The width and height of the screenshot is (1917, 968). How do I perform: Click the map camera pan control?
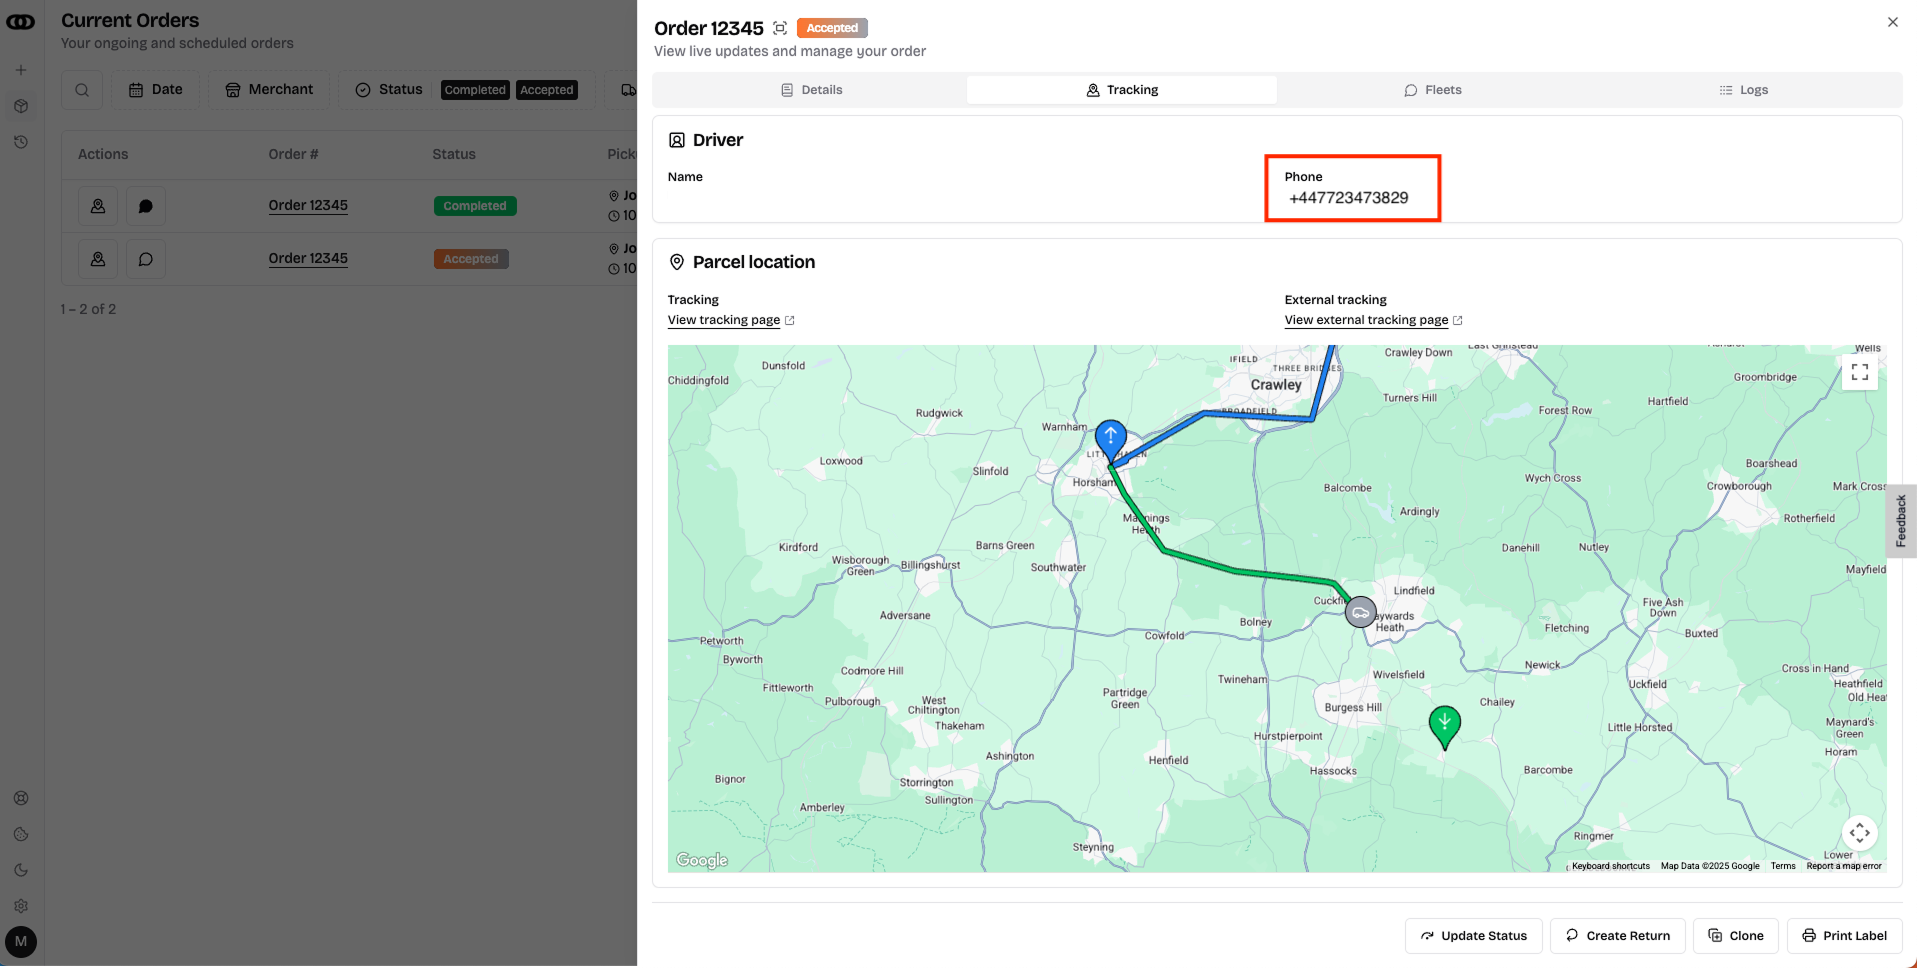tap(1860, 833)
